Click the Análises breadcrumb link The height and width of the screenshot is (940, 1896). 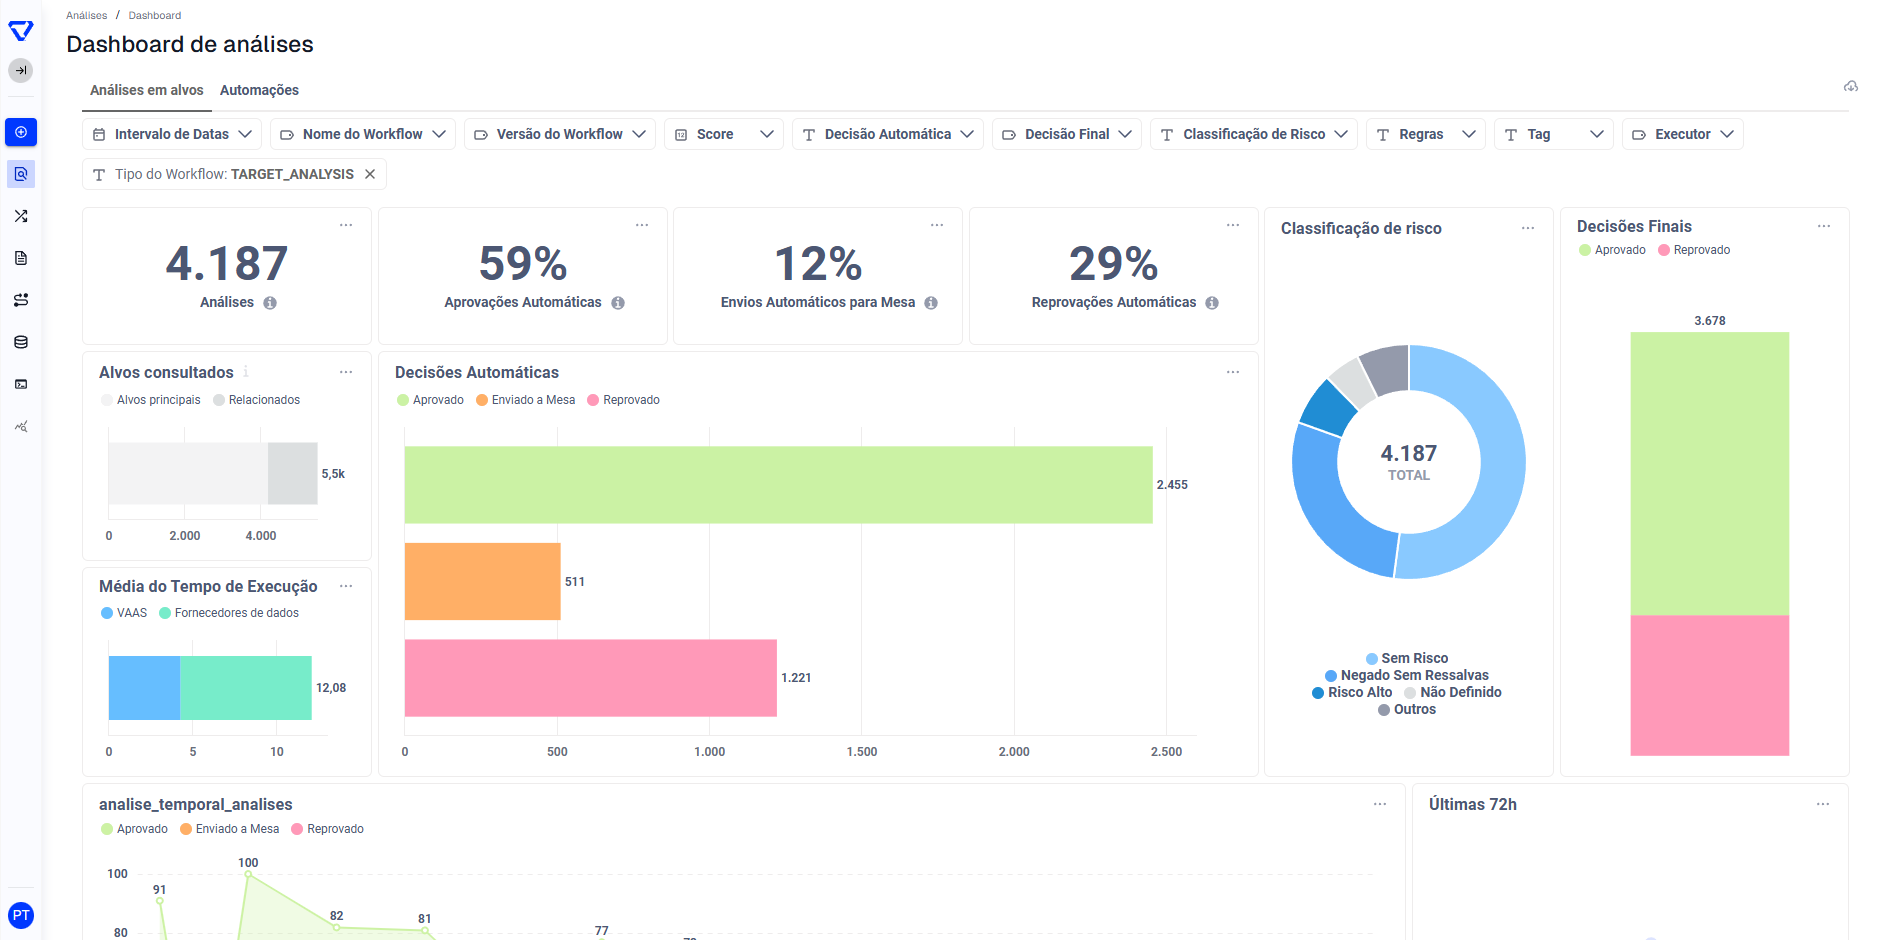click(86, 15)
